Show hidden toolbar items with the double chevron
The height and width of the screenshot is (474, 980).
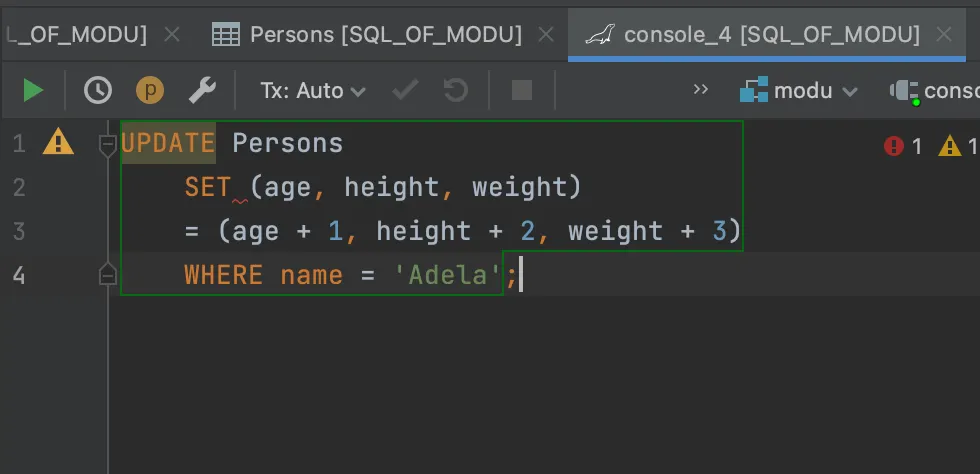701,90
